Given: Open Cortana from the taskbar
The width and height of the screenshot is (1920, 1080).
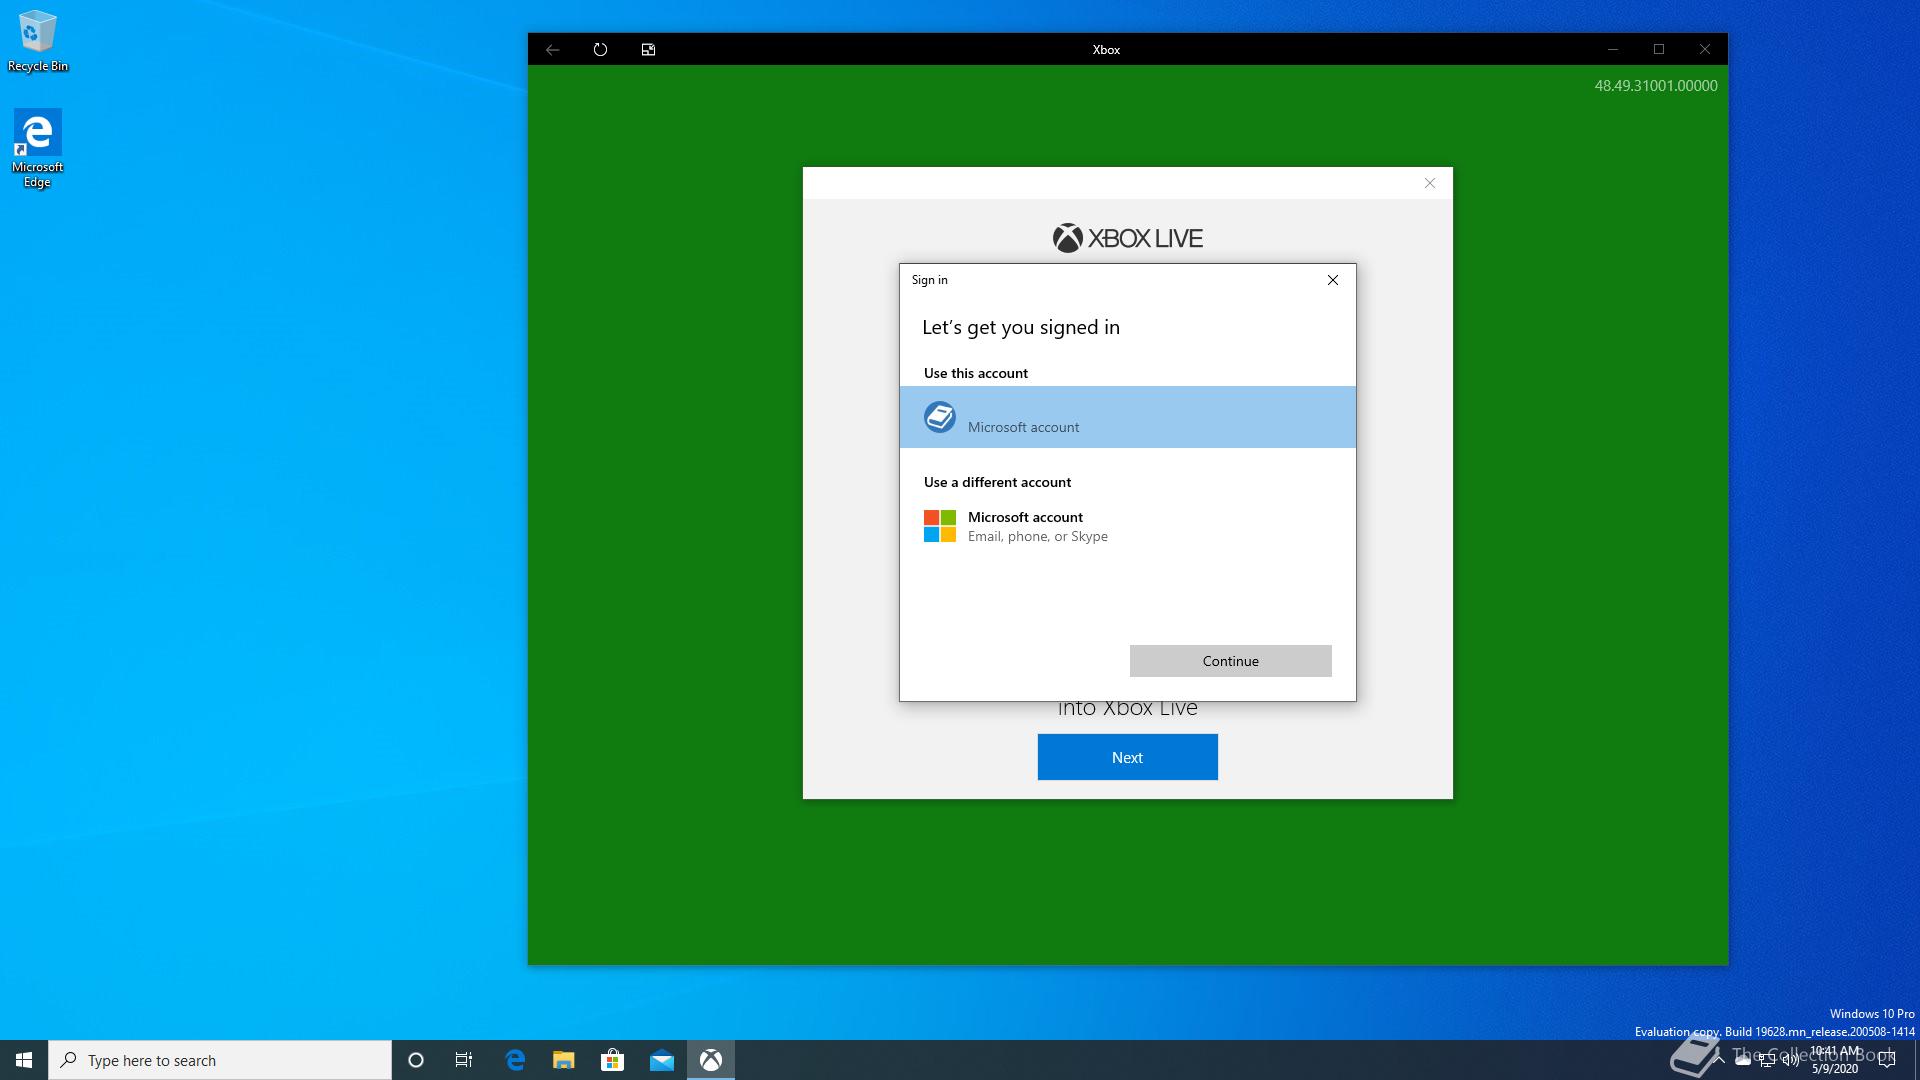Looking at the screenshot, I should click(416, 1060).
